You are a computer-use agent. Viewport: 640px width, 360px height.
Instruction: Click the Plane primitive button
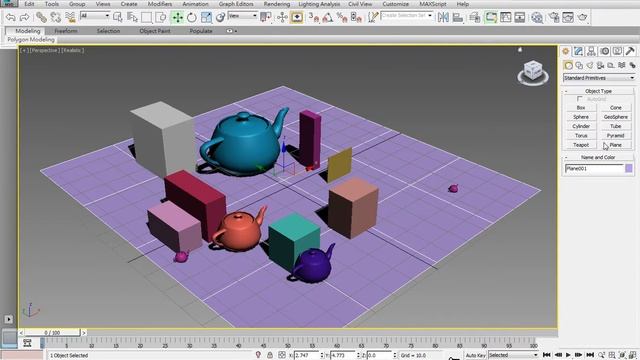click(616, 145)
